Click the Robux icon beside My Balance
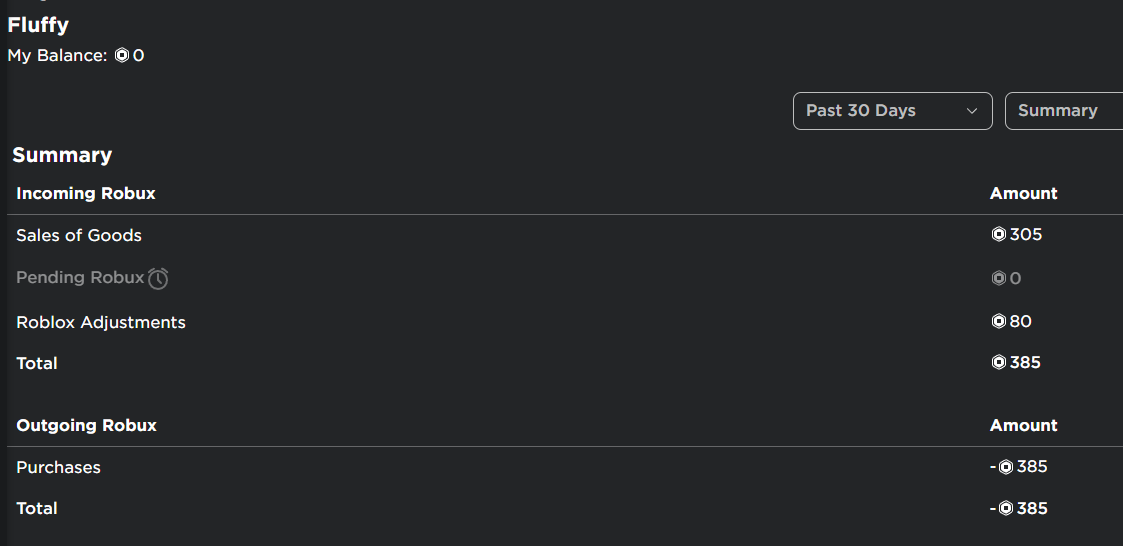Screen dimensions: 1123x546 tap(122, 56)
